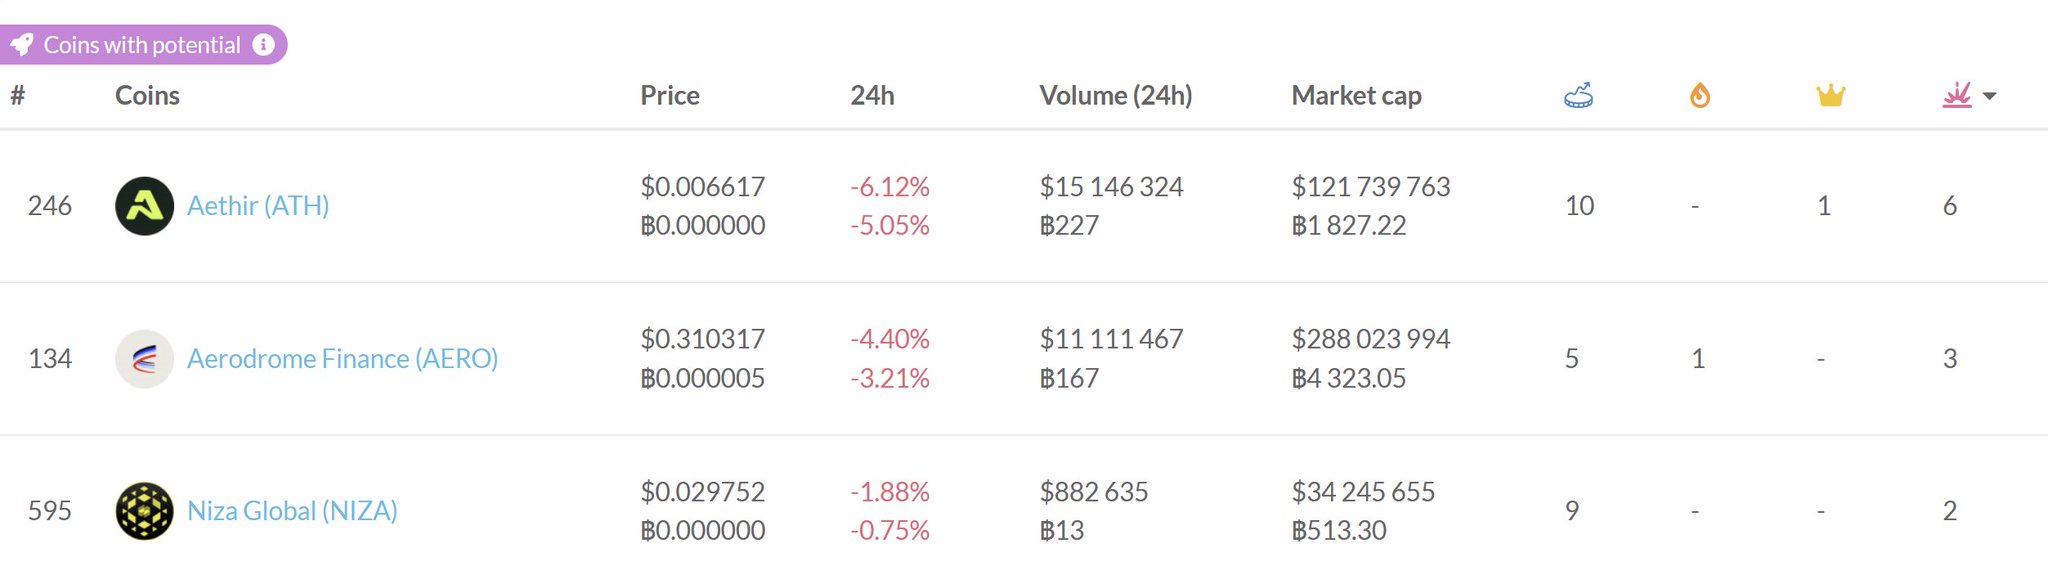The width and height of the screenshot is (2048, 584).
Task: Click the rocket icon in the purple badge
Action: tap(22, 45)
